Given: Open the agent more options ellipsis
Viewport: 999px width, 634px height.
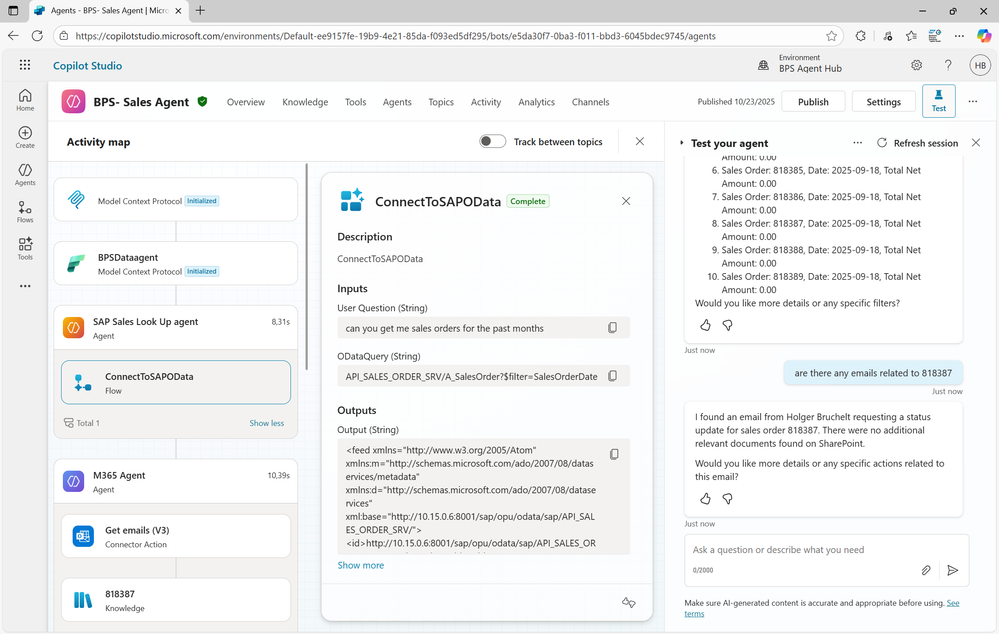Looking at the screenshot, I should tap(973, 102).
